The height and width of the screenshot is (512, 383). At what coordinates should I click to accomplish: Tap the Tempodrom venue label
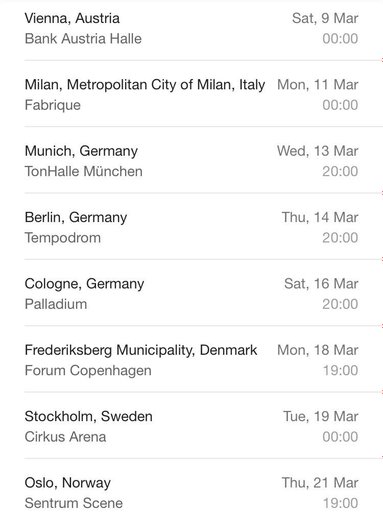coord(63,238)
